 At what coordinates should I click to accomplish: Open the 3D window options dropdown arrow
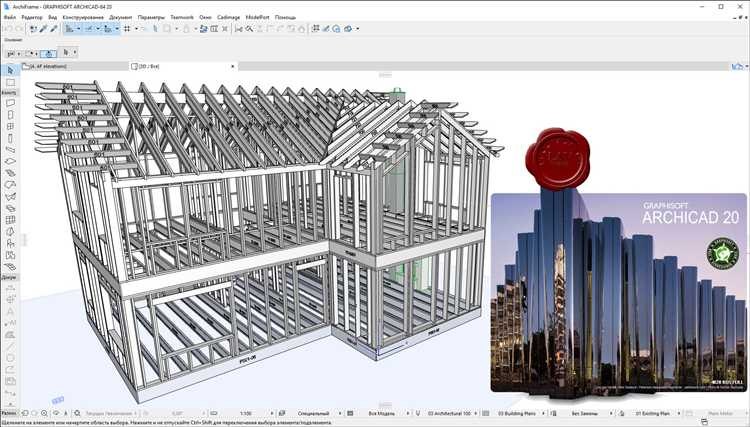(x=357, y=29)
